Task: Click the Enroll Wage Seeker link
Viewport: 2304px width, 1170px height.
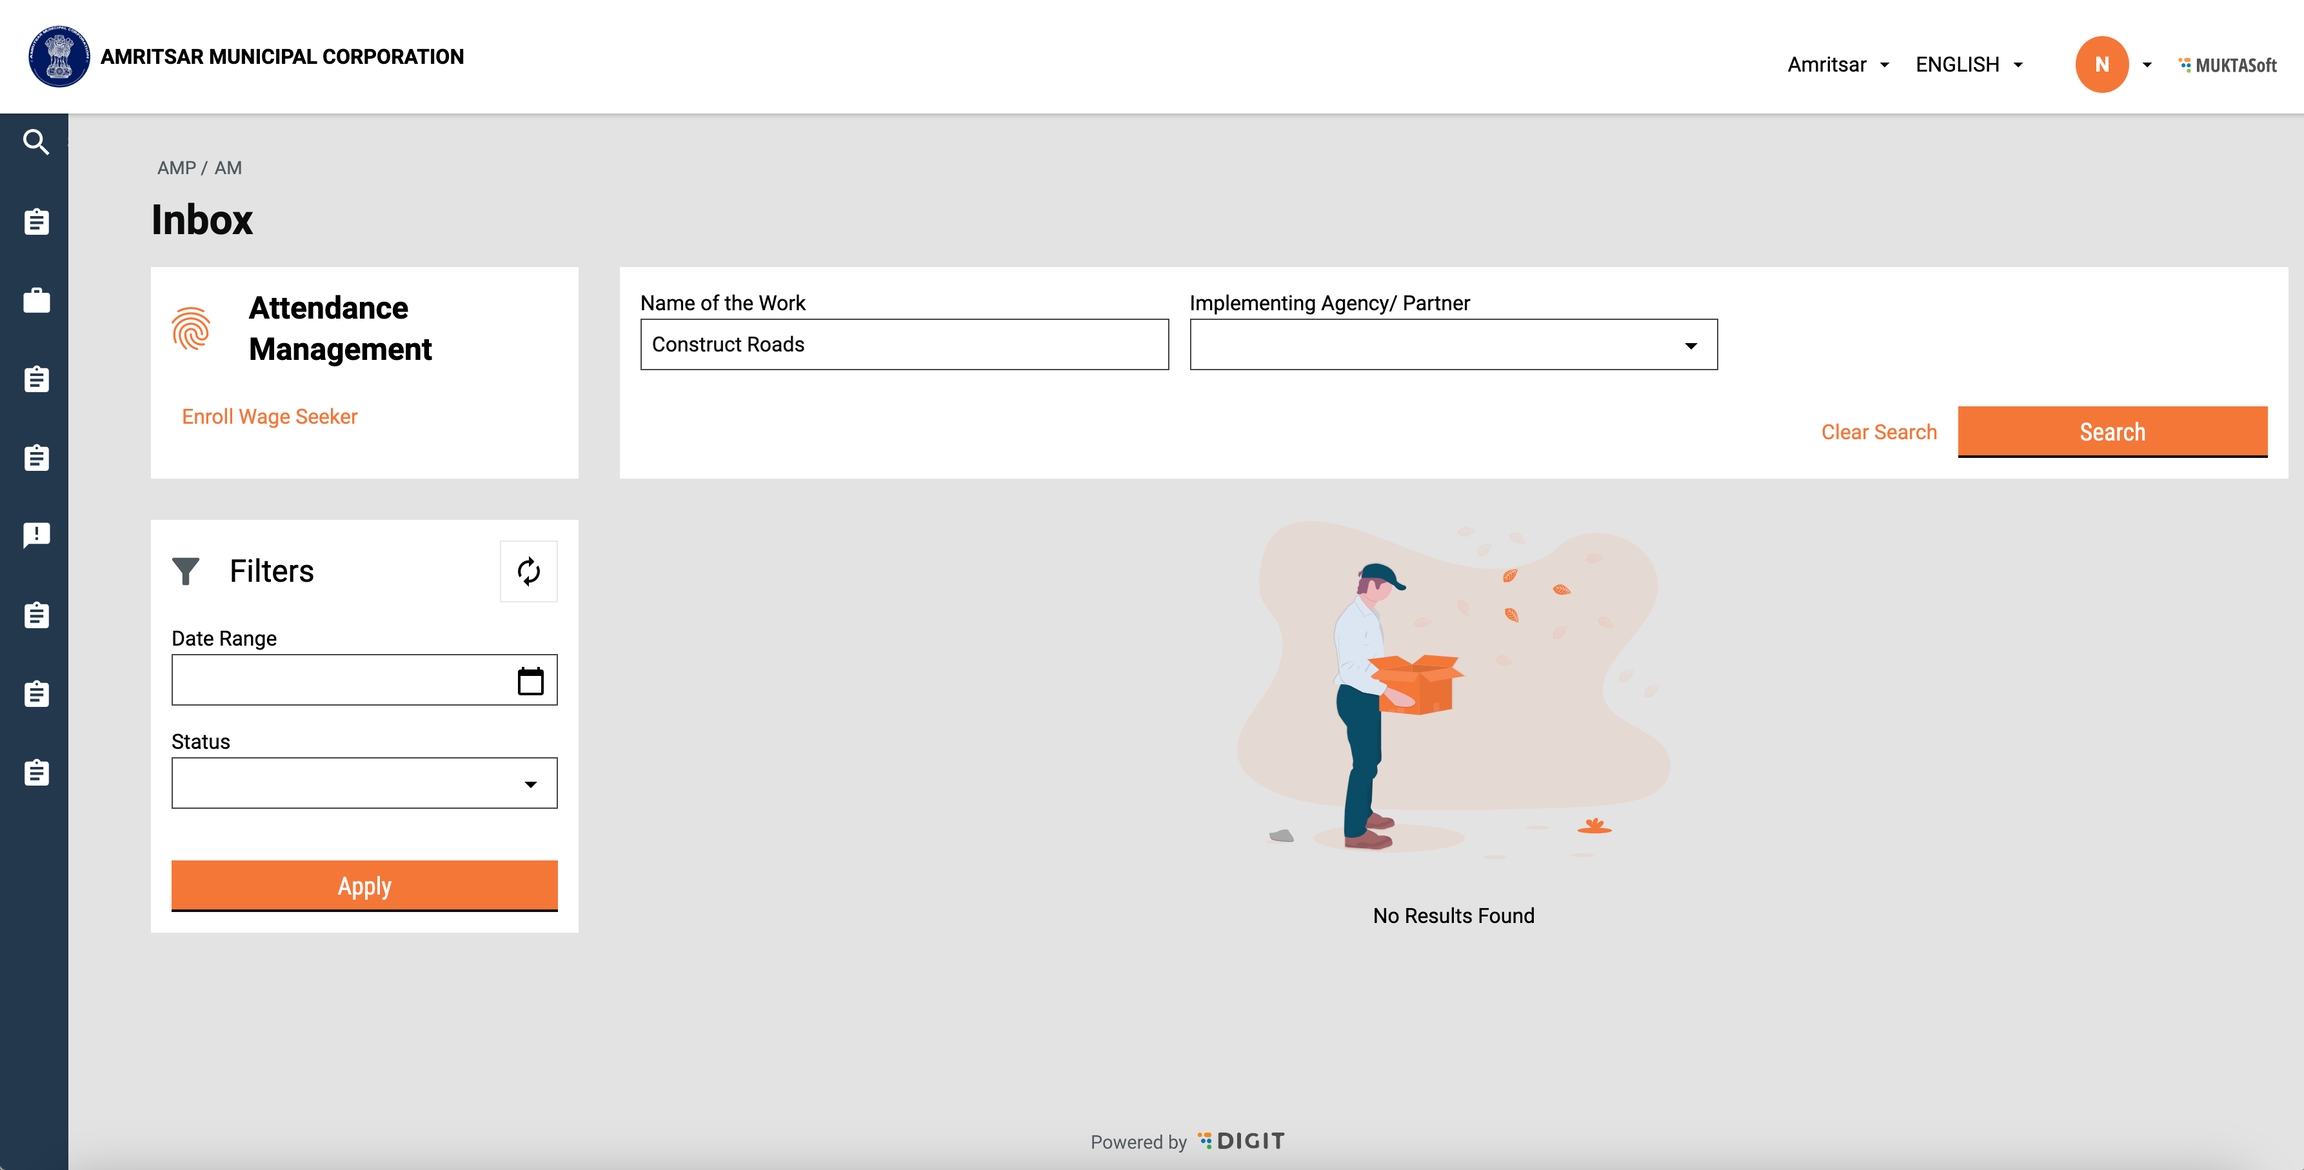Action: click(x=269, y=417)
